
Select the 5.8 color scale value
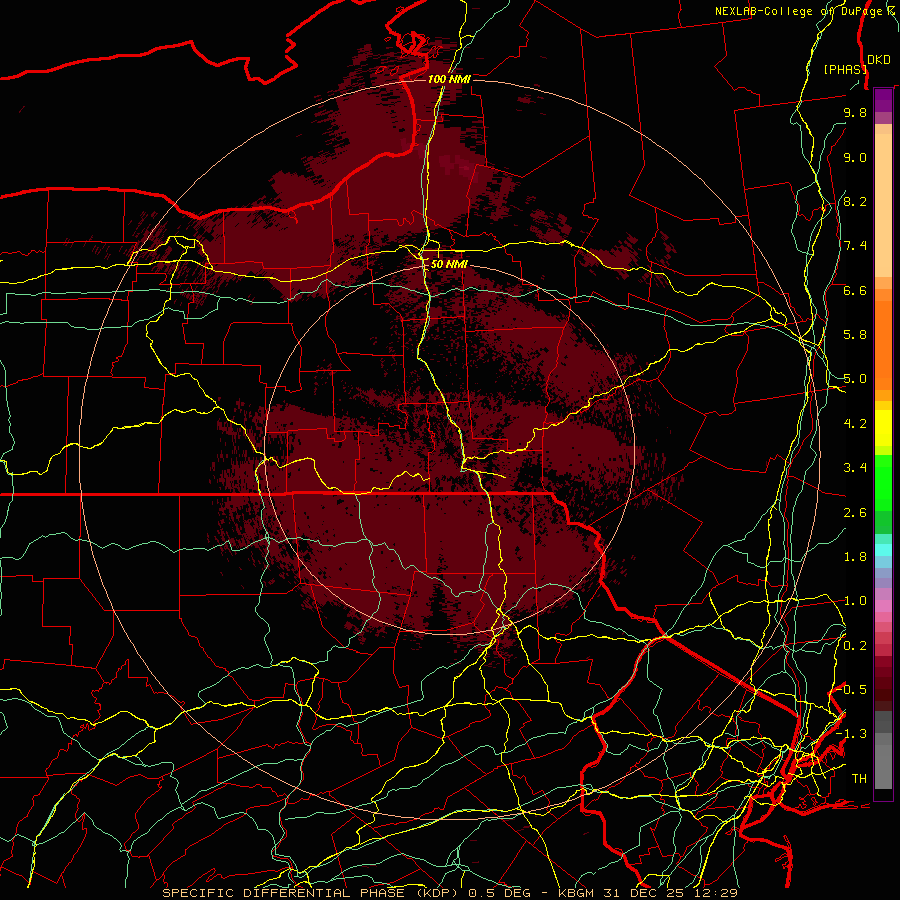[855, 335]
